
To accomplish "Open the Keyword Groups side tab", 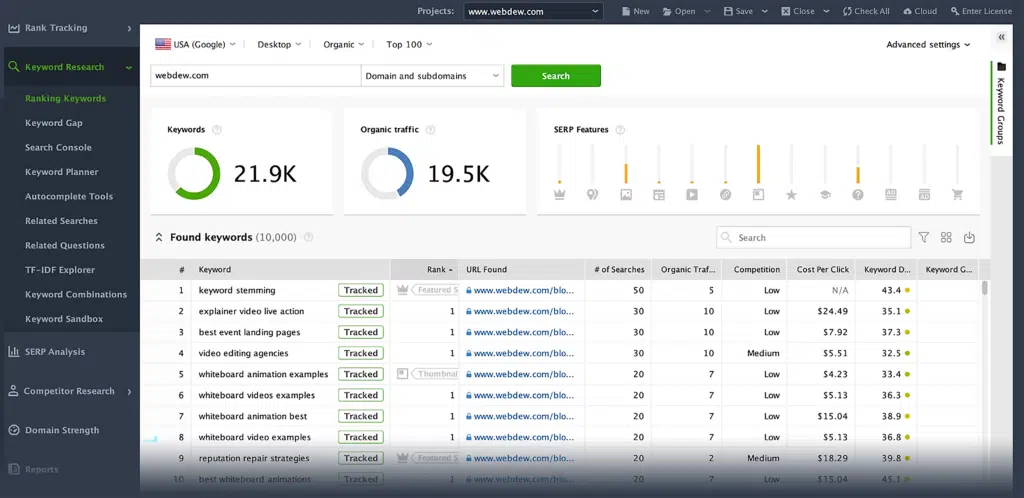I will pyautogui.click(x=1001, y=103).
